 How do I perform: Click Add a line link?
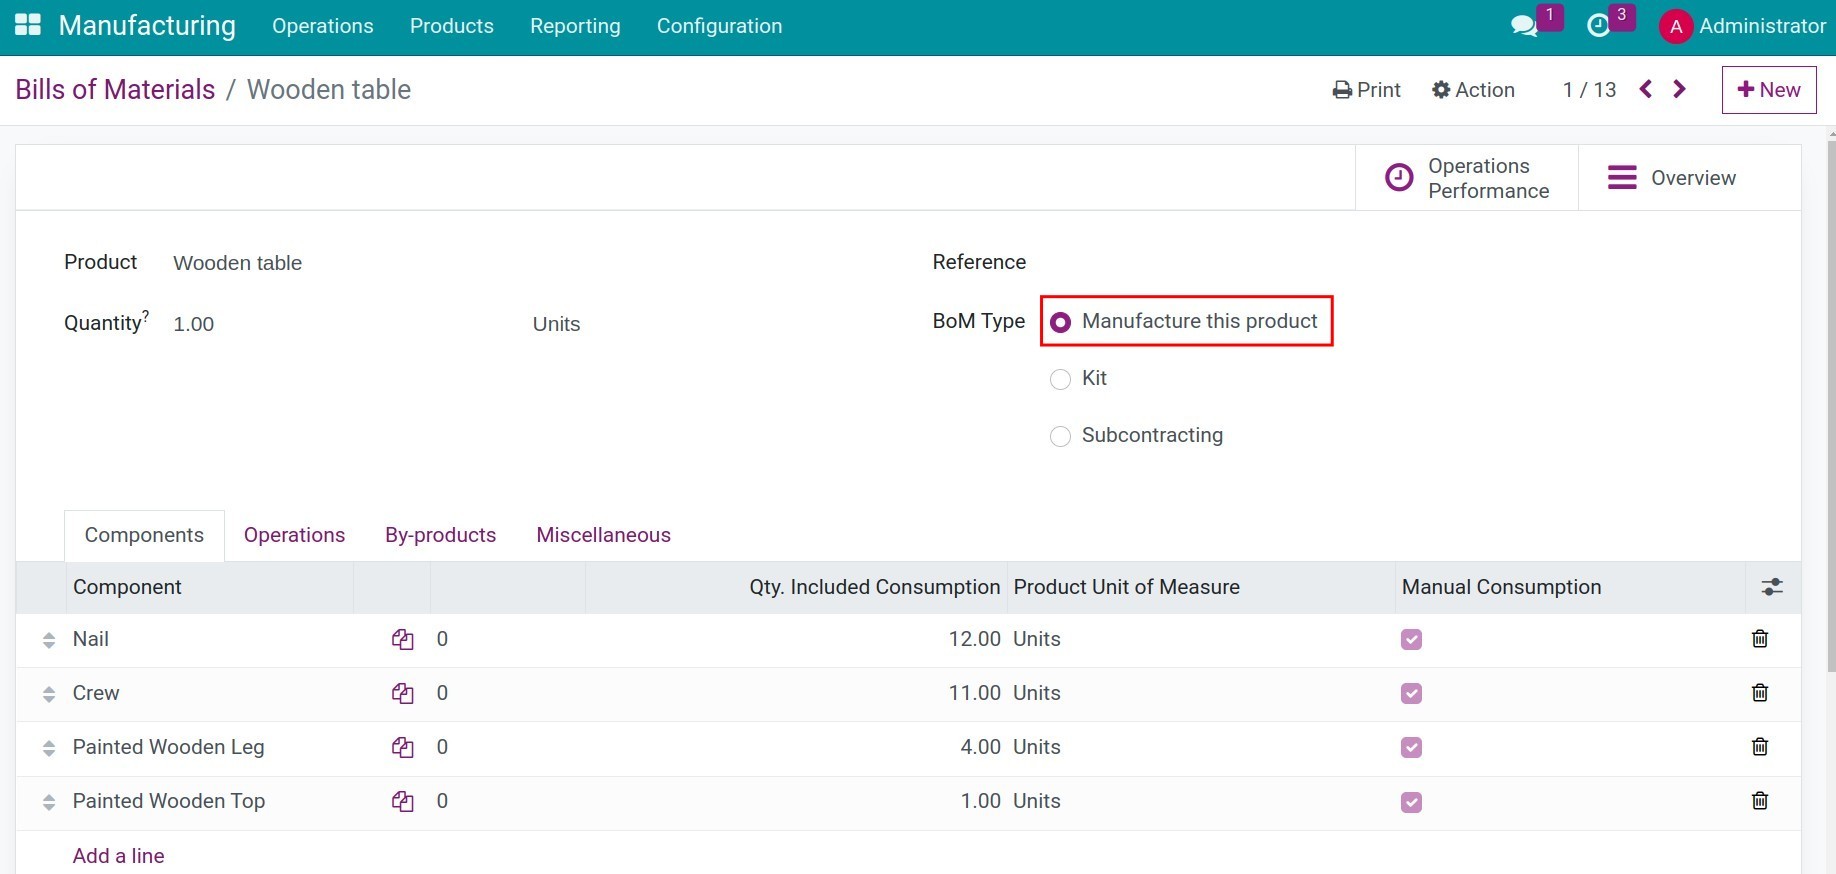[118, 856]
